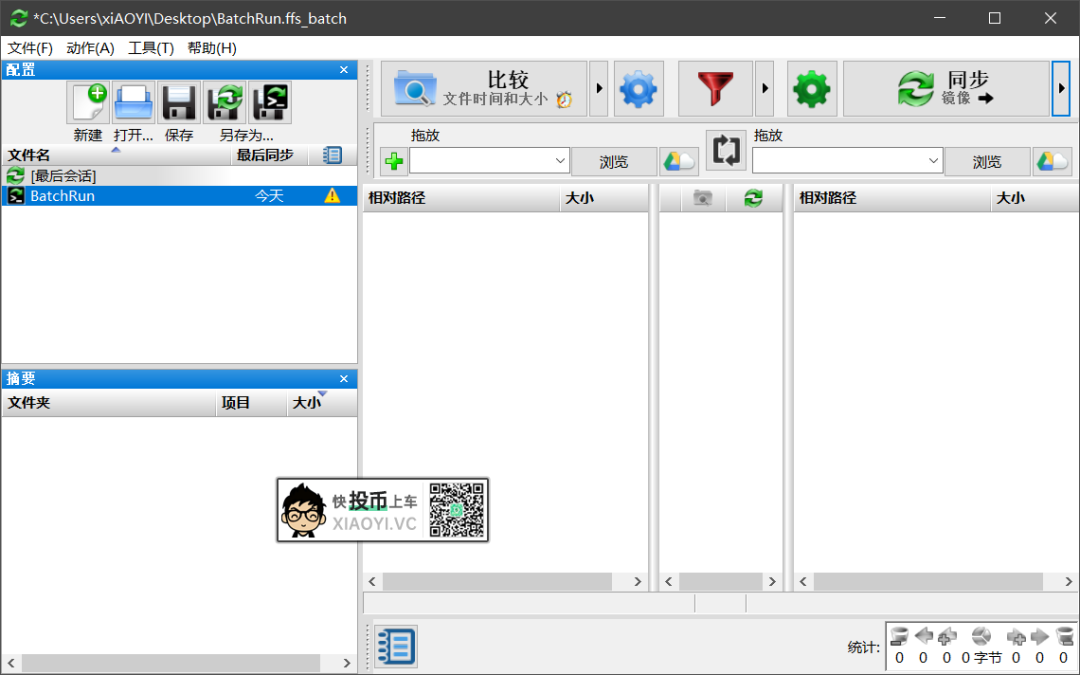Viewport: 1080px width, 675px height.
Task: Click statistics create-left arrow icon
Action: click(947, 636)
